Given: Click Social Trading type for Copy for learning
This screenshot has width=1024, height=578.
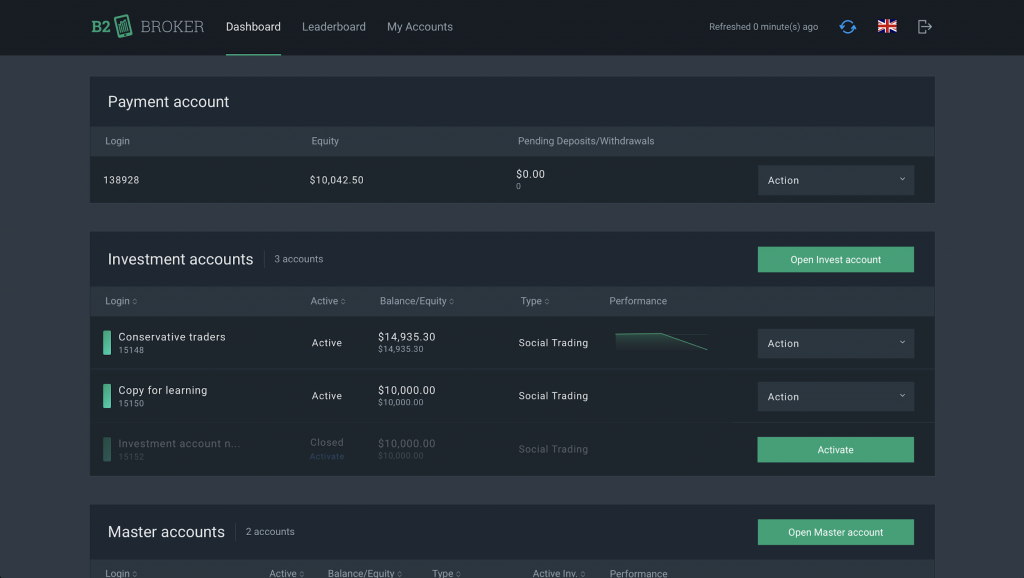Looking at the screenshot, I should [553, 396].
